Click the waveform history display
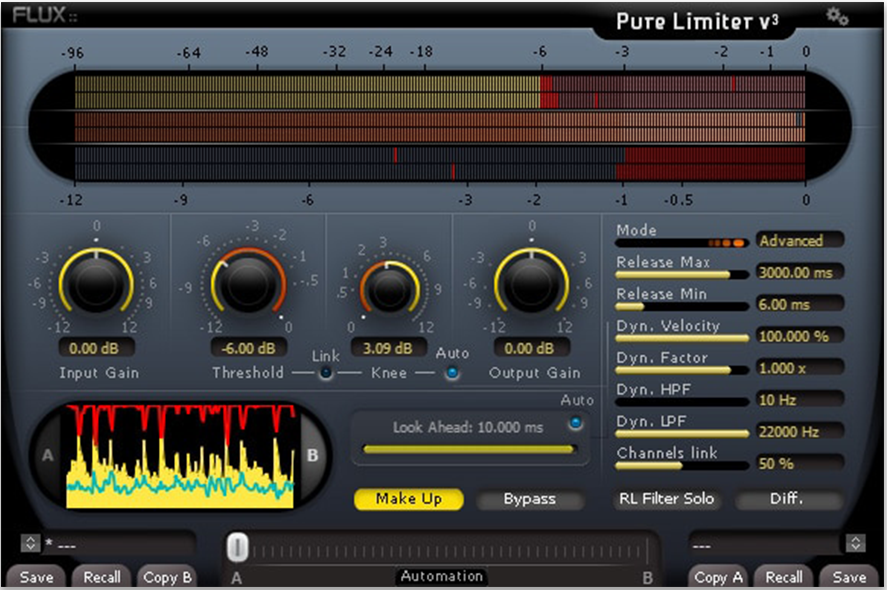This screenshot has height=590, width=887. point(178,454)
